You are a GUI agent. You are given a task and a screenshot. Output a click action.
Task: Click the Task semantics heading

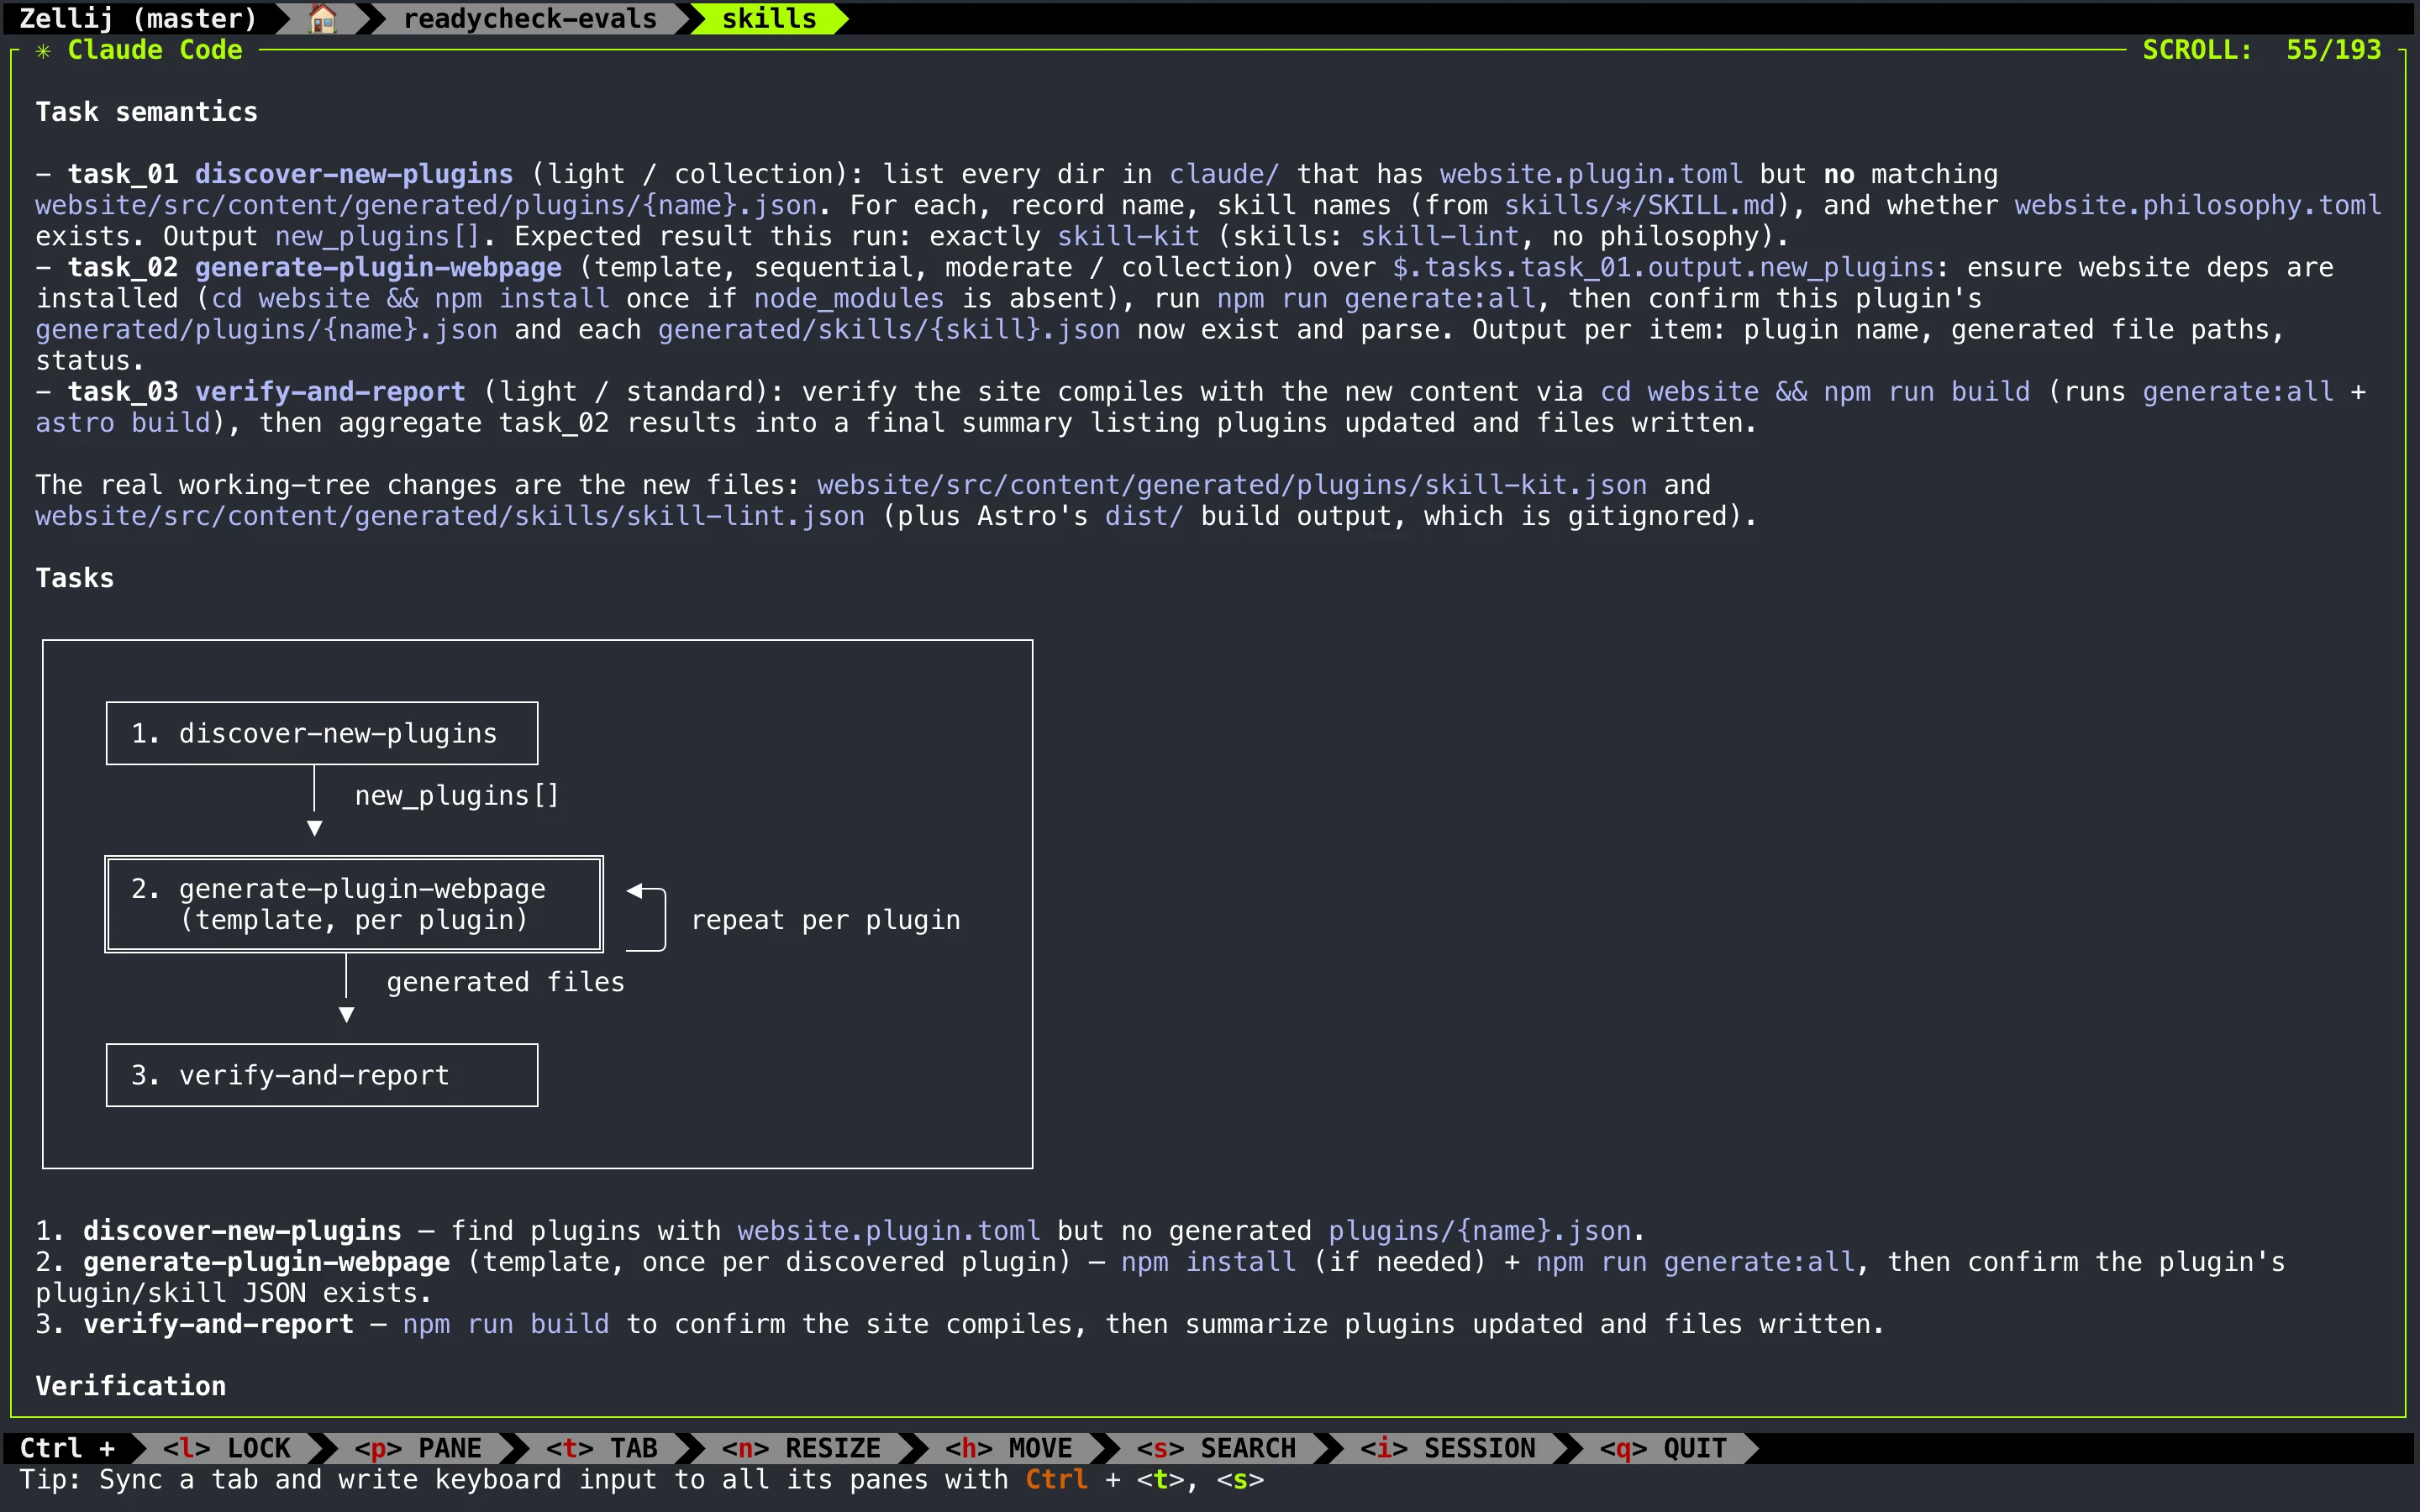pyautogui.click(x=147, y=112)
